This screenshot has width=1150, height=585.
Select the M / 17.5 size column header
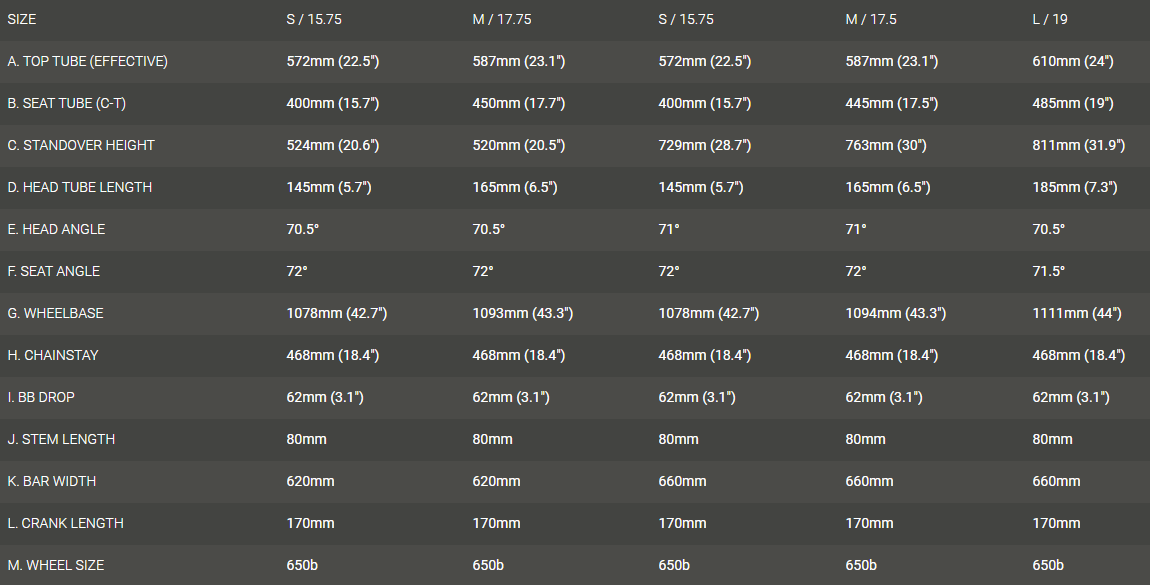pos(871,19)
